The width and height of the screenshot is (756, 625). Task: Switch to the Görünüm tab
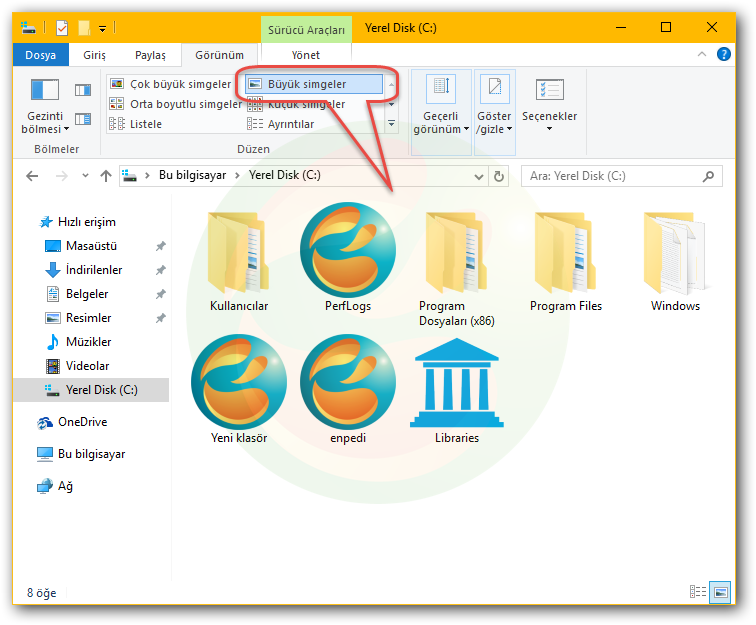[x=219, y=55]
